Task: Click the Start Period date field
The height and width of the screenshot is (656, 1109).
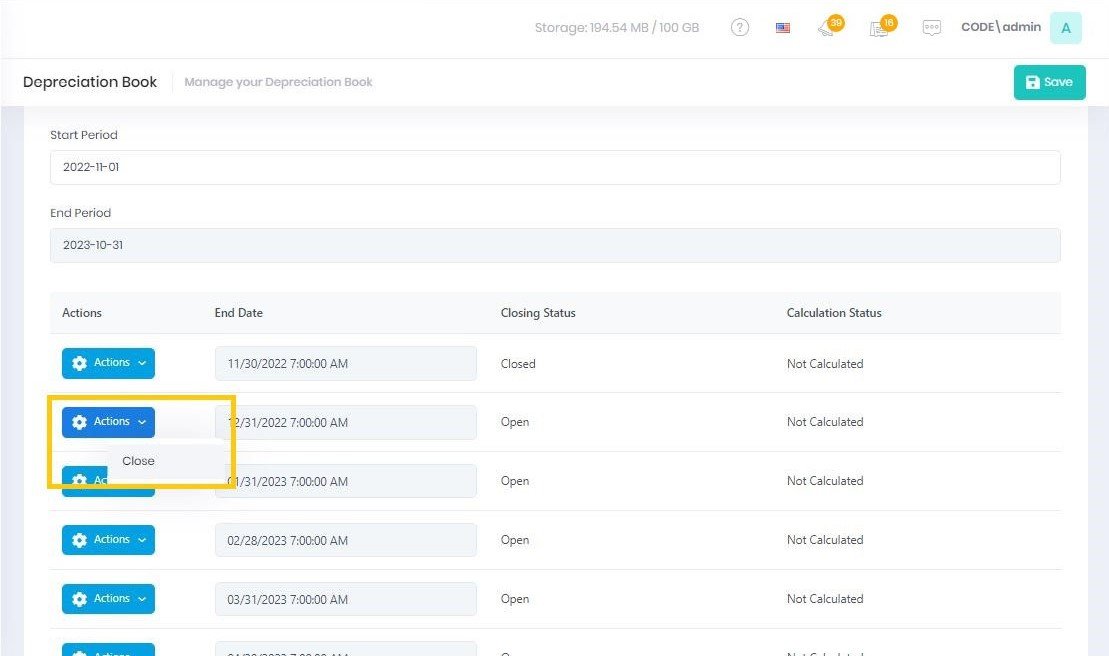Action: (x=555, y=167)
